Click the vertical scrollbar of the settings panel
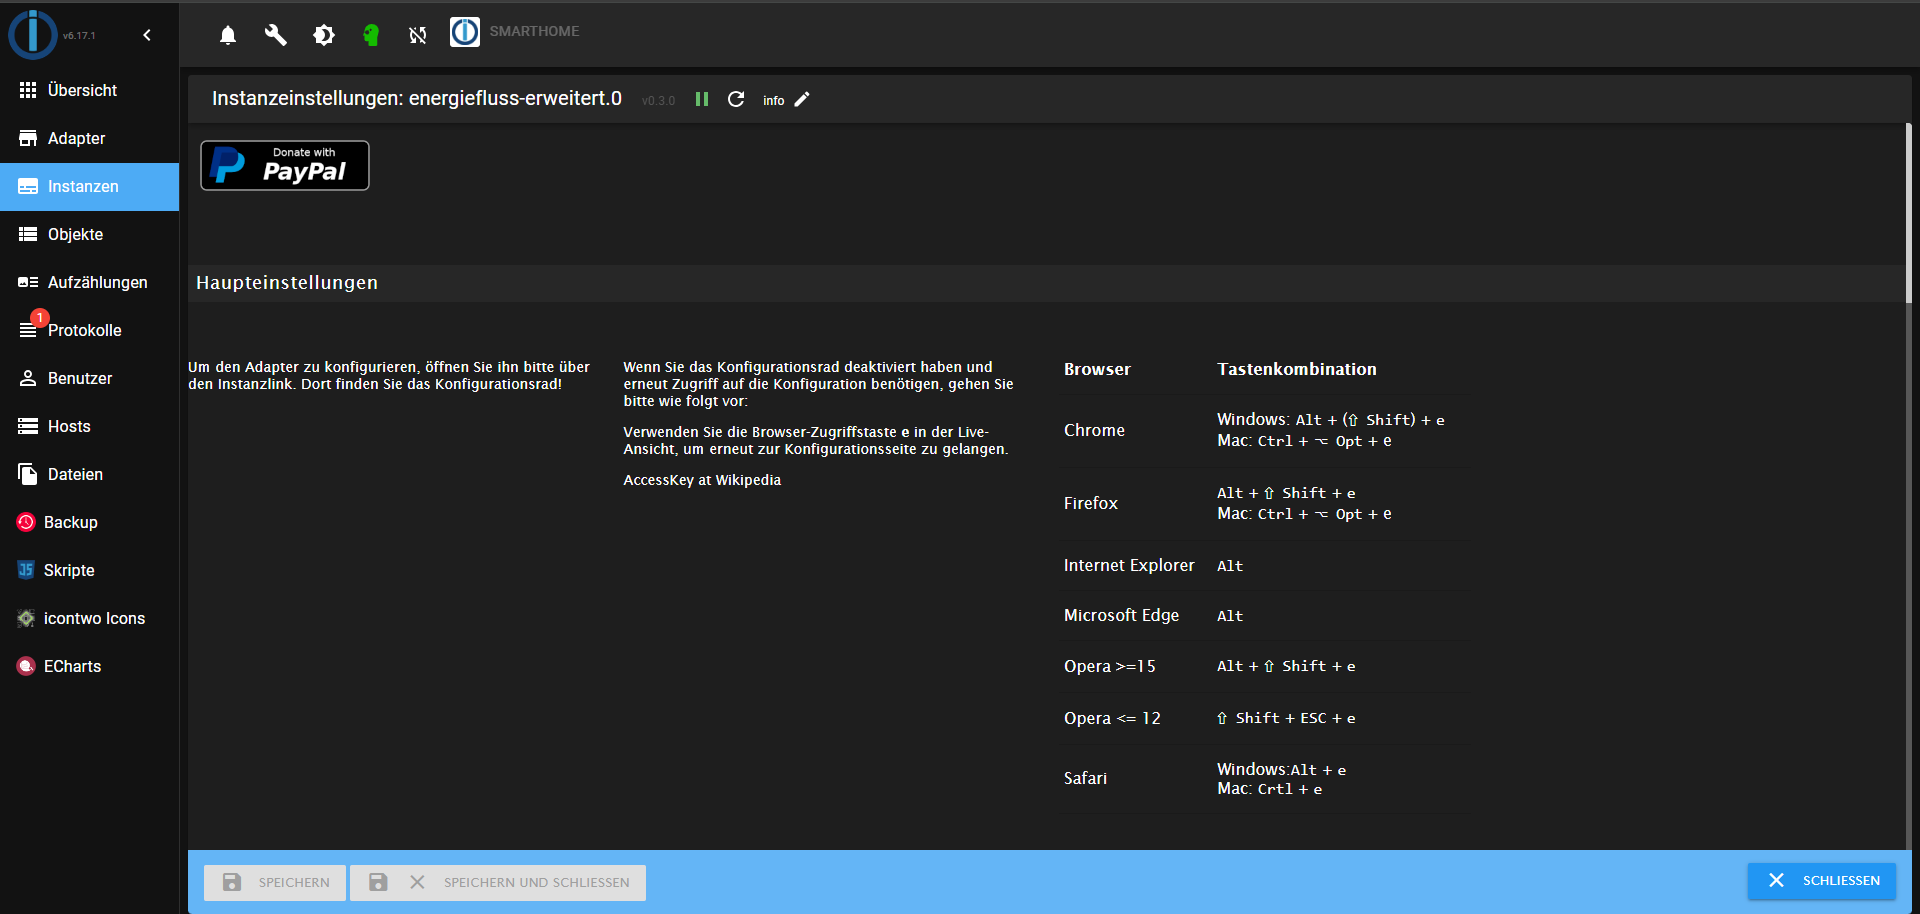 [x=1908, y=212]
